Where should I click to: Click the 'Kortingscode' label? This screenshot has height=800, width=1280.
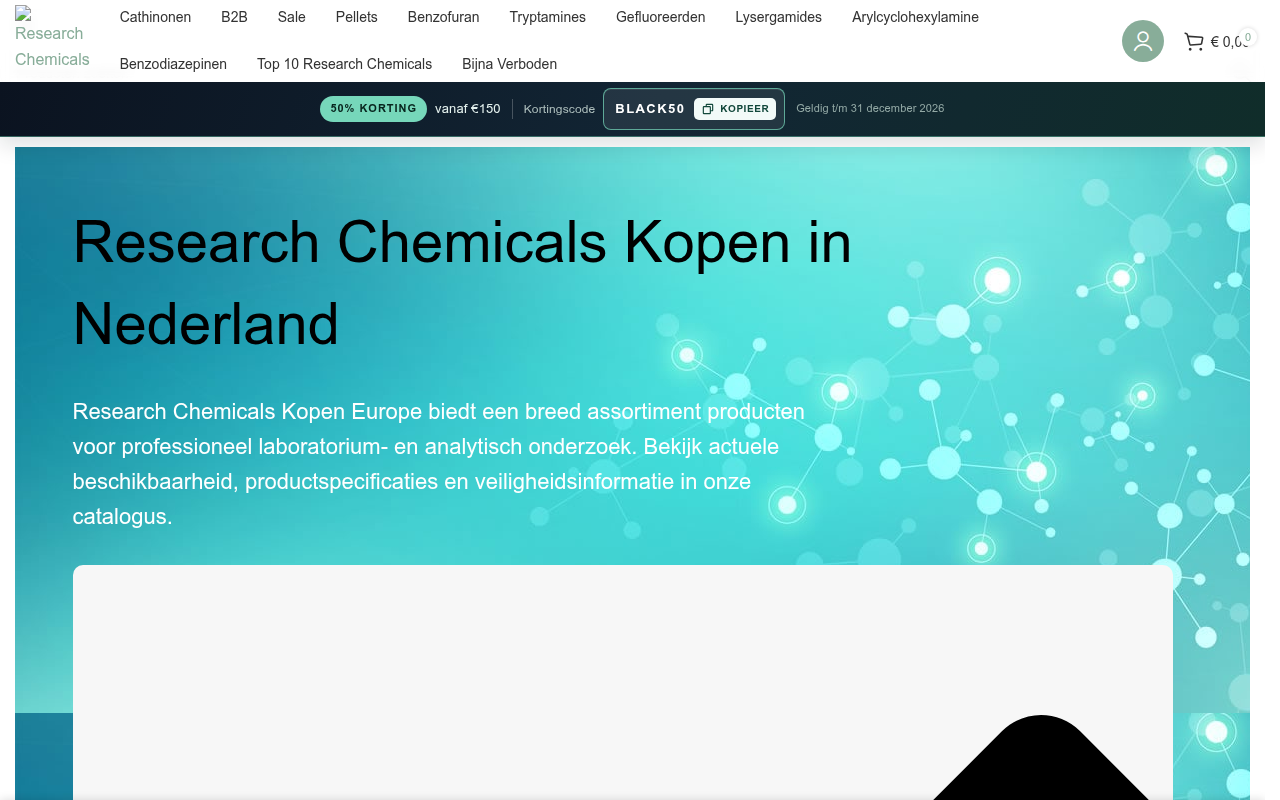click(559, 109)
